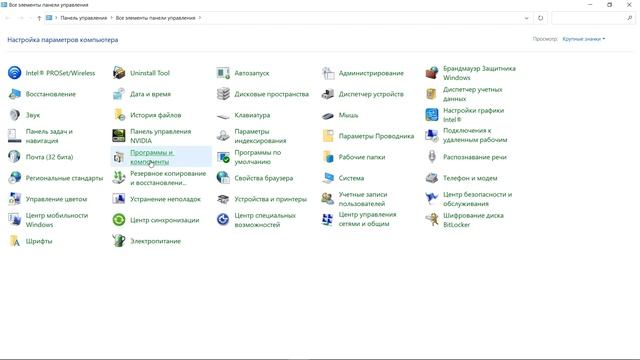Open Региональные стандарты link
The image size is (640, 360).
tap(64, 178)
